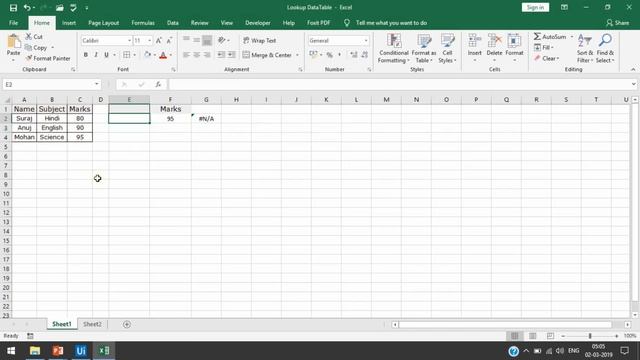Viewport: 640px width, 360px height.
Task: Click the Undo arrow icon
Action: [x=27, y=7]
